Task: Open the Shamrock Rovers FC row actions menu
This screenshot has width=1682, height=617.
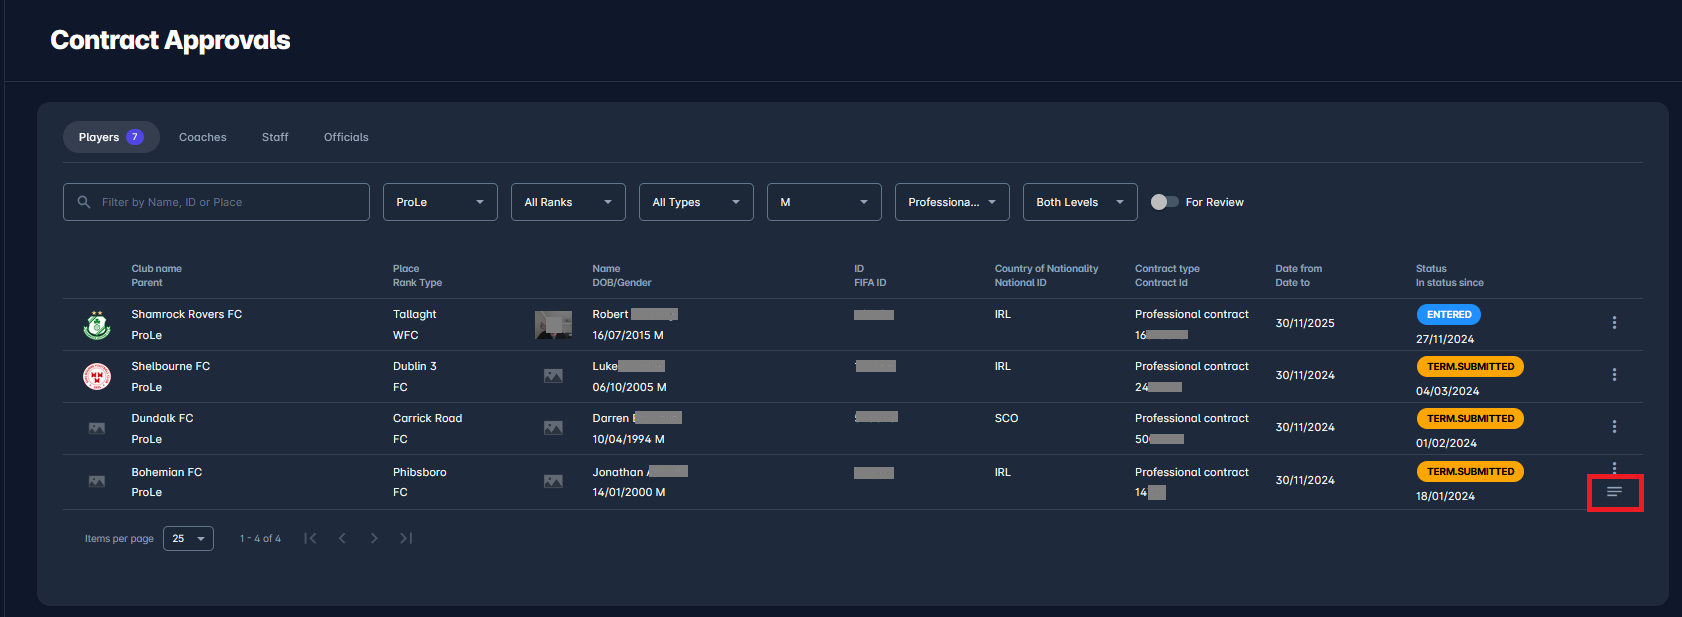Action: [1614, 323]
